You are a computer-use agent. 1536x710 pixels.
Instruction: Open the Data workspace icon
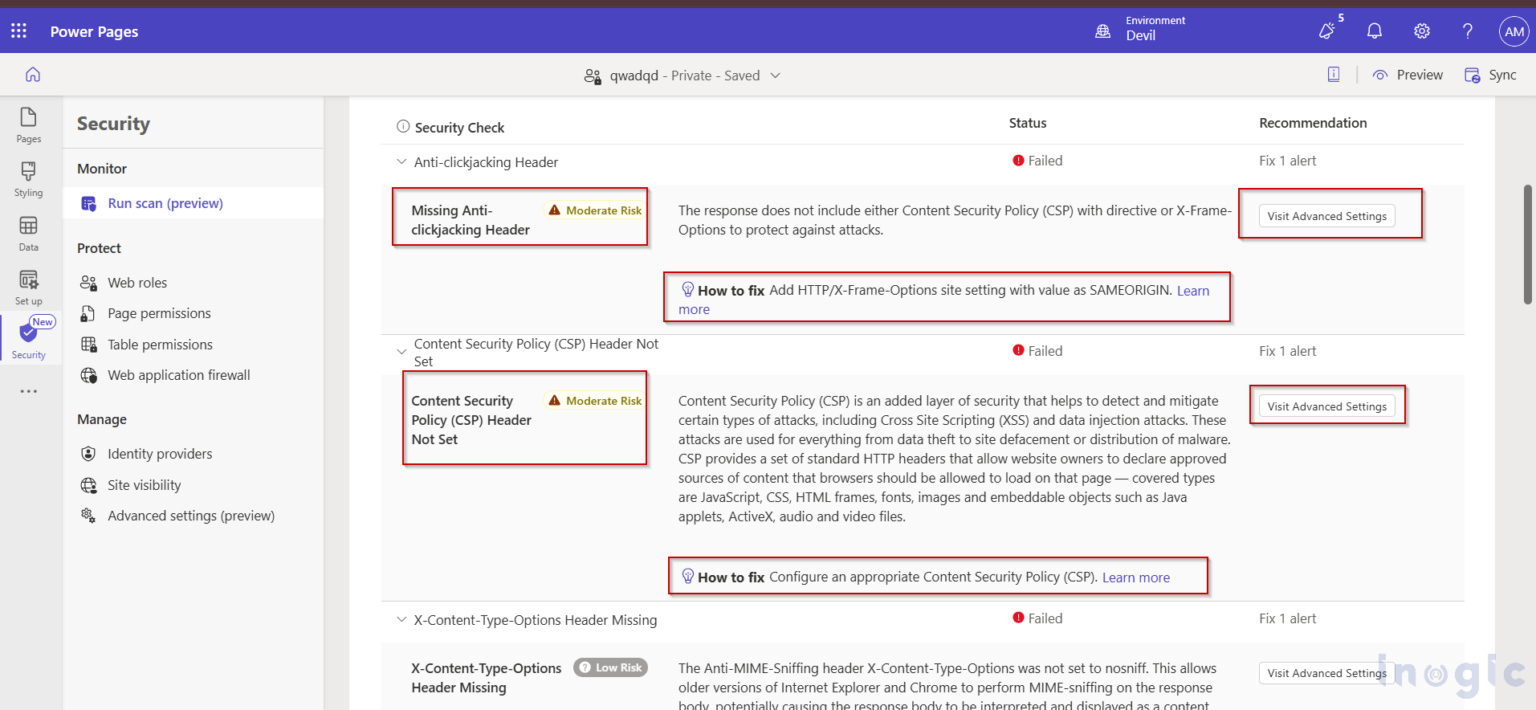click(x=28, y=225)
